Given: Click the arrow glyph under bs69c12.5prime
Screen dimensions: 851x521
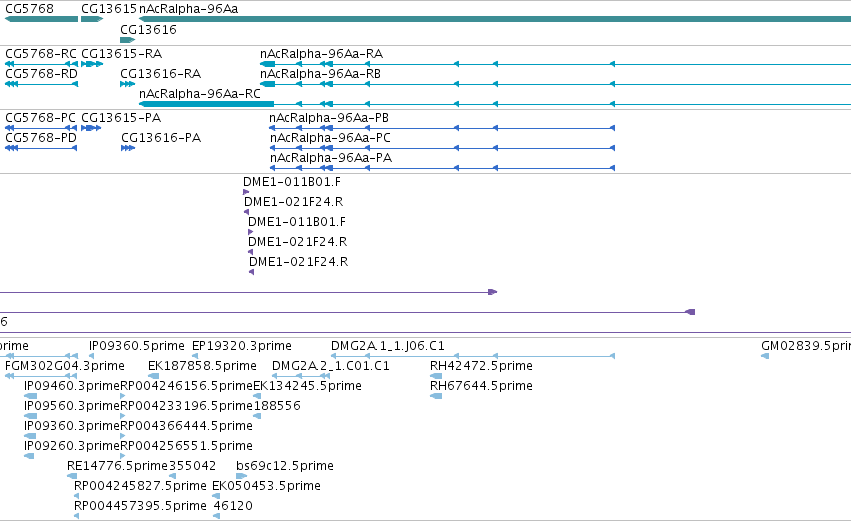Looking at the screenshot, I should point(242,476).
